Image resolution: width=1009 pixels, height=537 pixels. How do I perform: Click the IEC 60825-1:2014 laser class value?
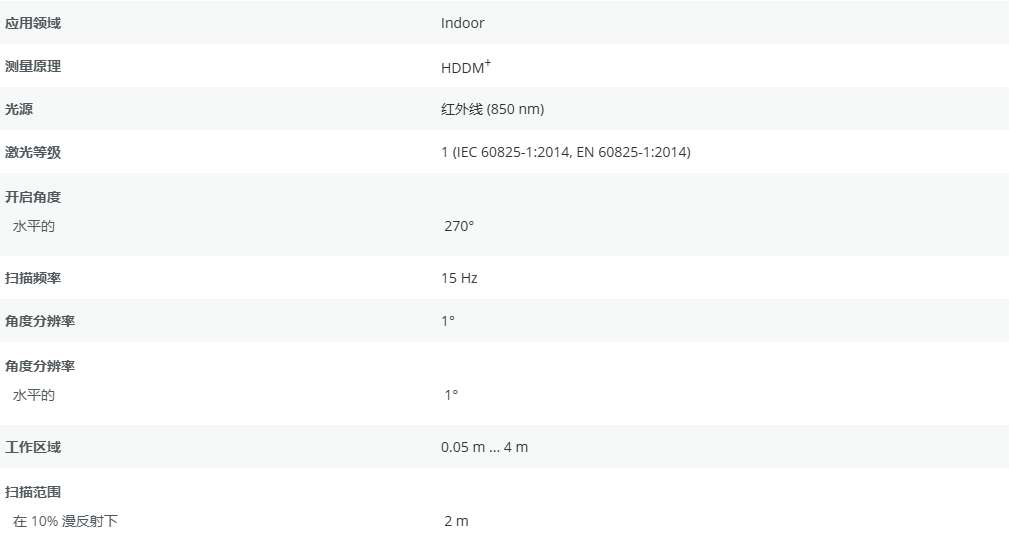pyautogui.click(x=565, y=152)
